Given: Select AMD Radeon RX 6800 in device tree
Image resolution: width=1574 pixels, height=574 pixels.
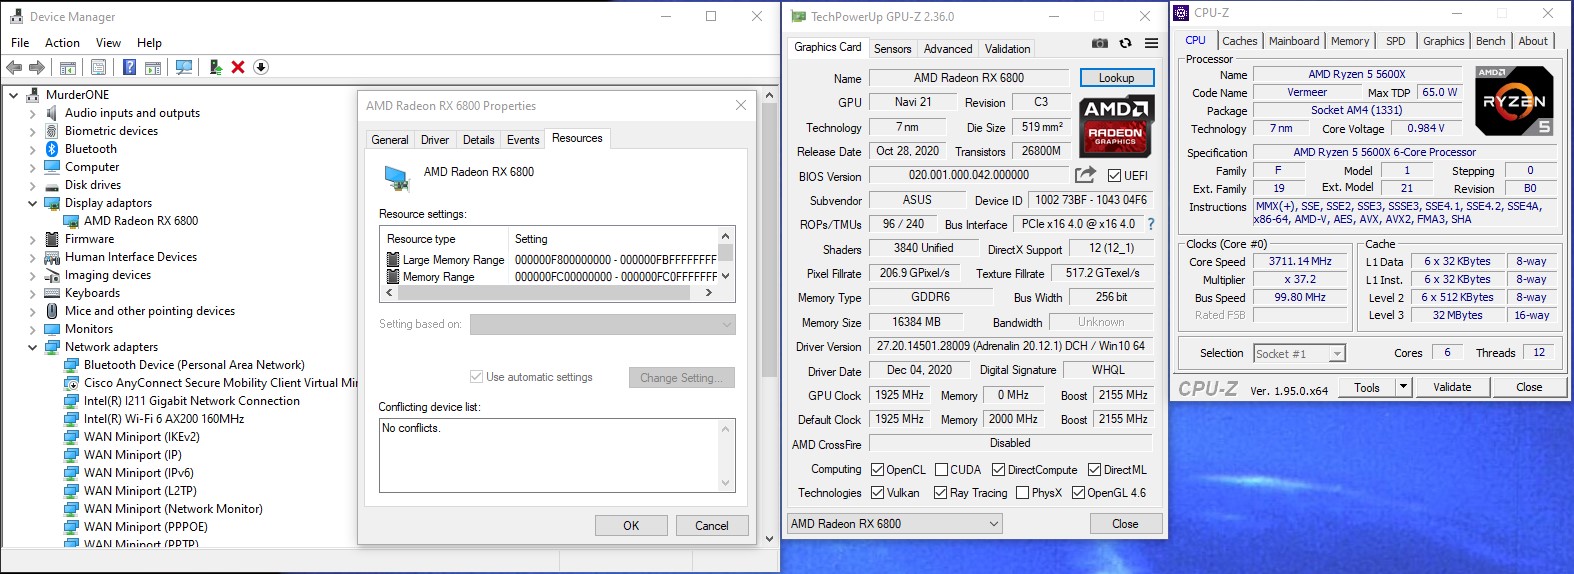Looking at the screenshot, I should click(141, 221).
